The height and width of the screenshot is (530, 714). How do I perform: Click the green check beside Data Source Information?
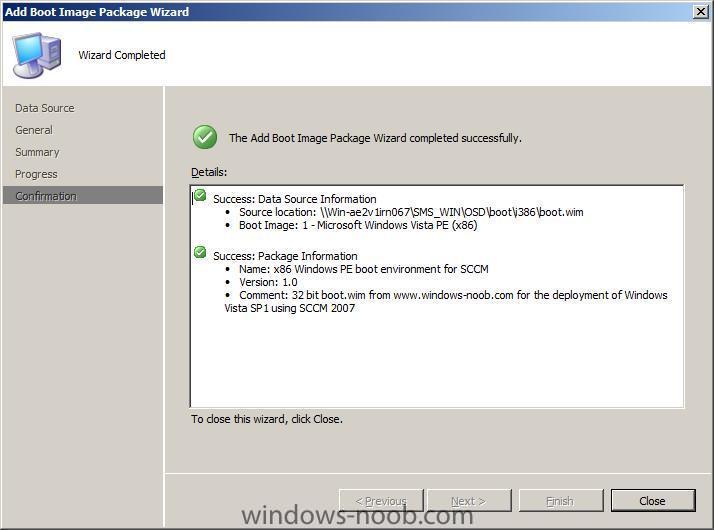(200, 196)
